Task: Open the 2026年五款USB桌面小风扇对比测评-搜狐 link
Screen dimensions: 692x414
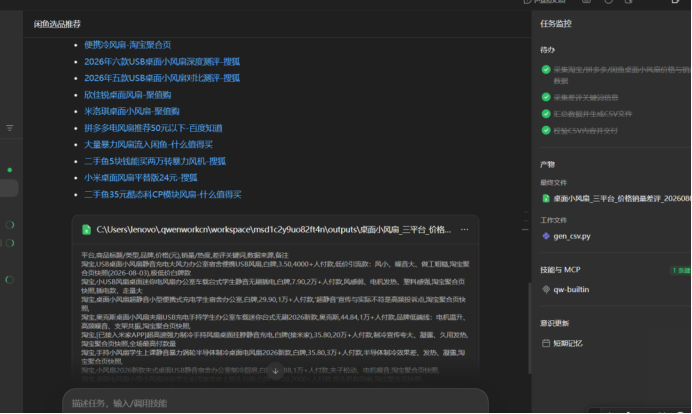Action: pyautogui.click(x=162, y=78)
